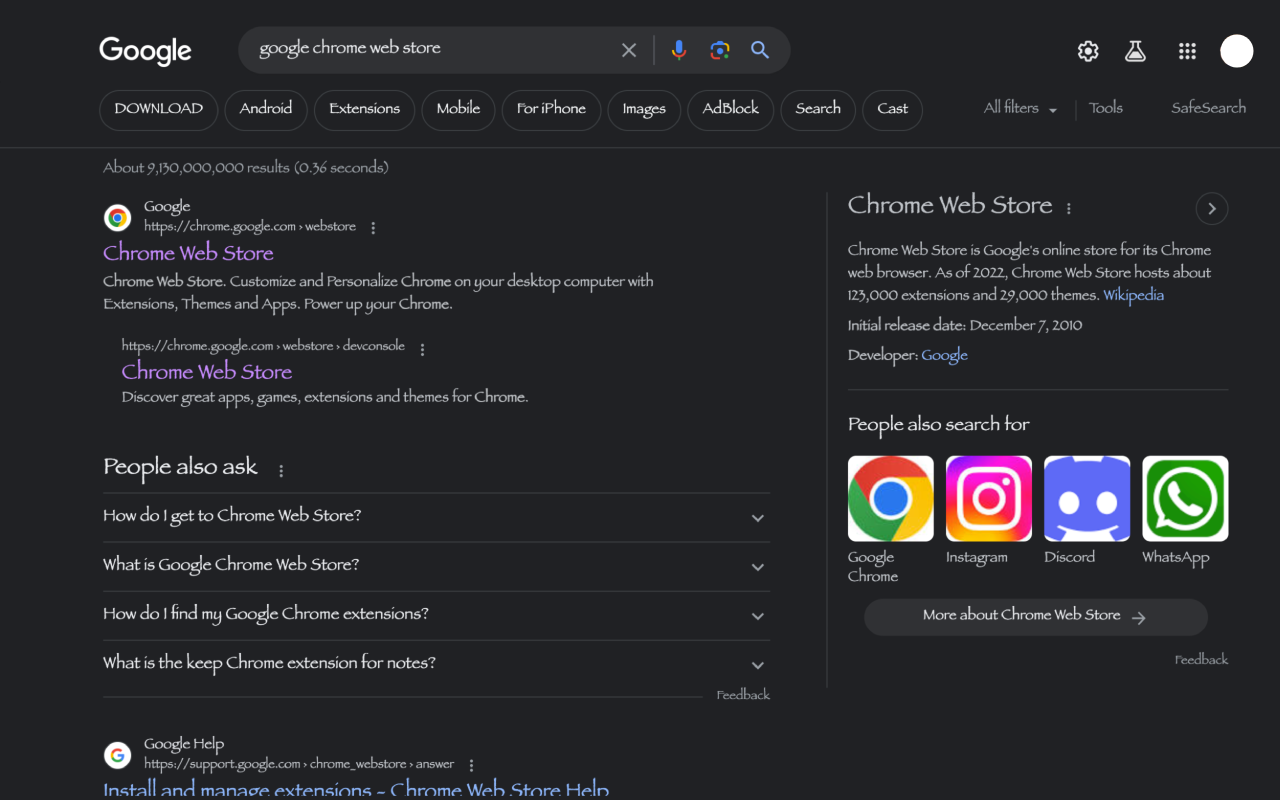Screen dimensions: 1280x800
Task: Open options dots for the Google Help result
Action: 471,765
